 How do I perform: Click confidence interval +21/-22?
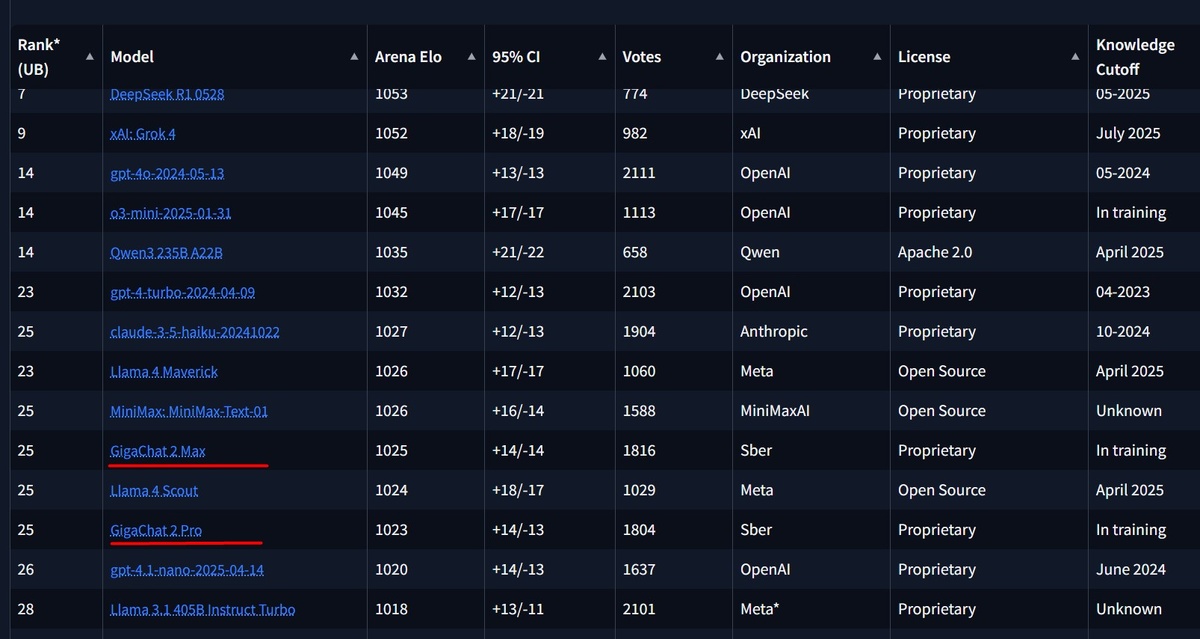[518, 252]
